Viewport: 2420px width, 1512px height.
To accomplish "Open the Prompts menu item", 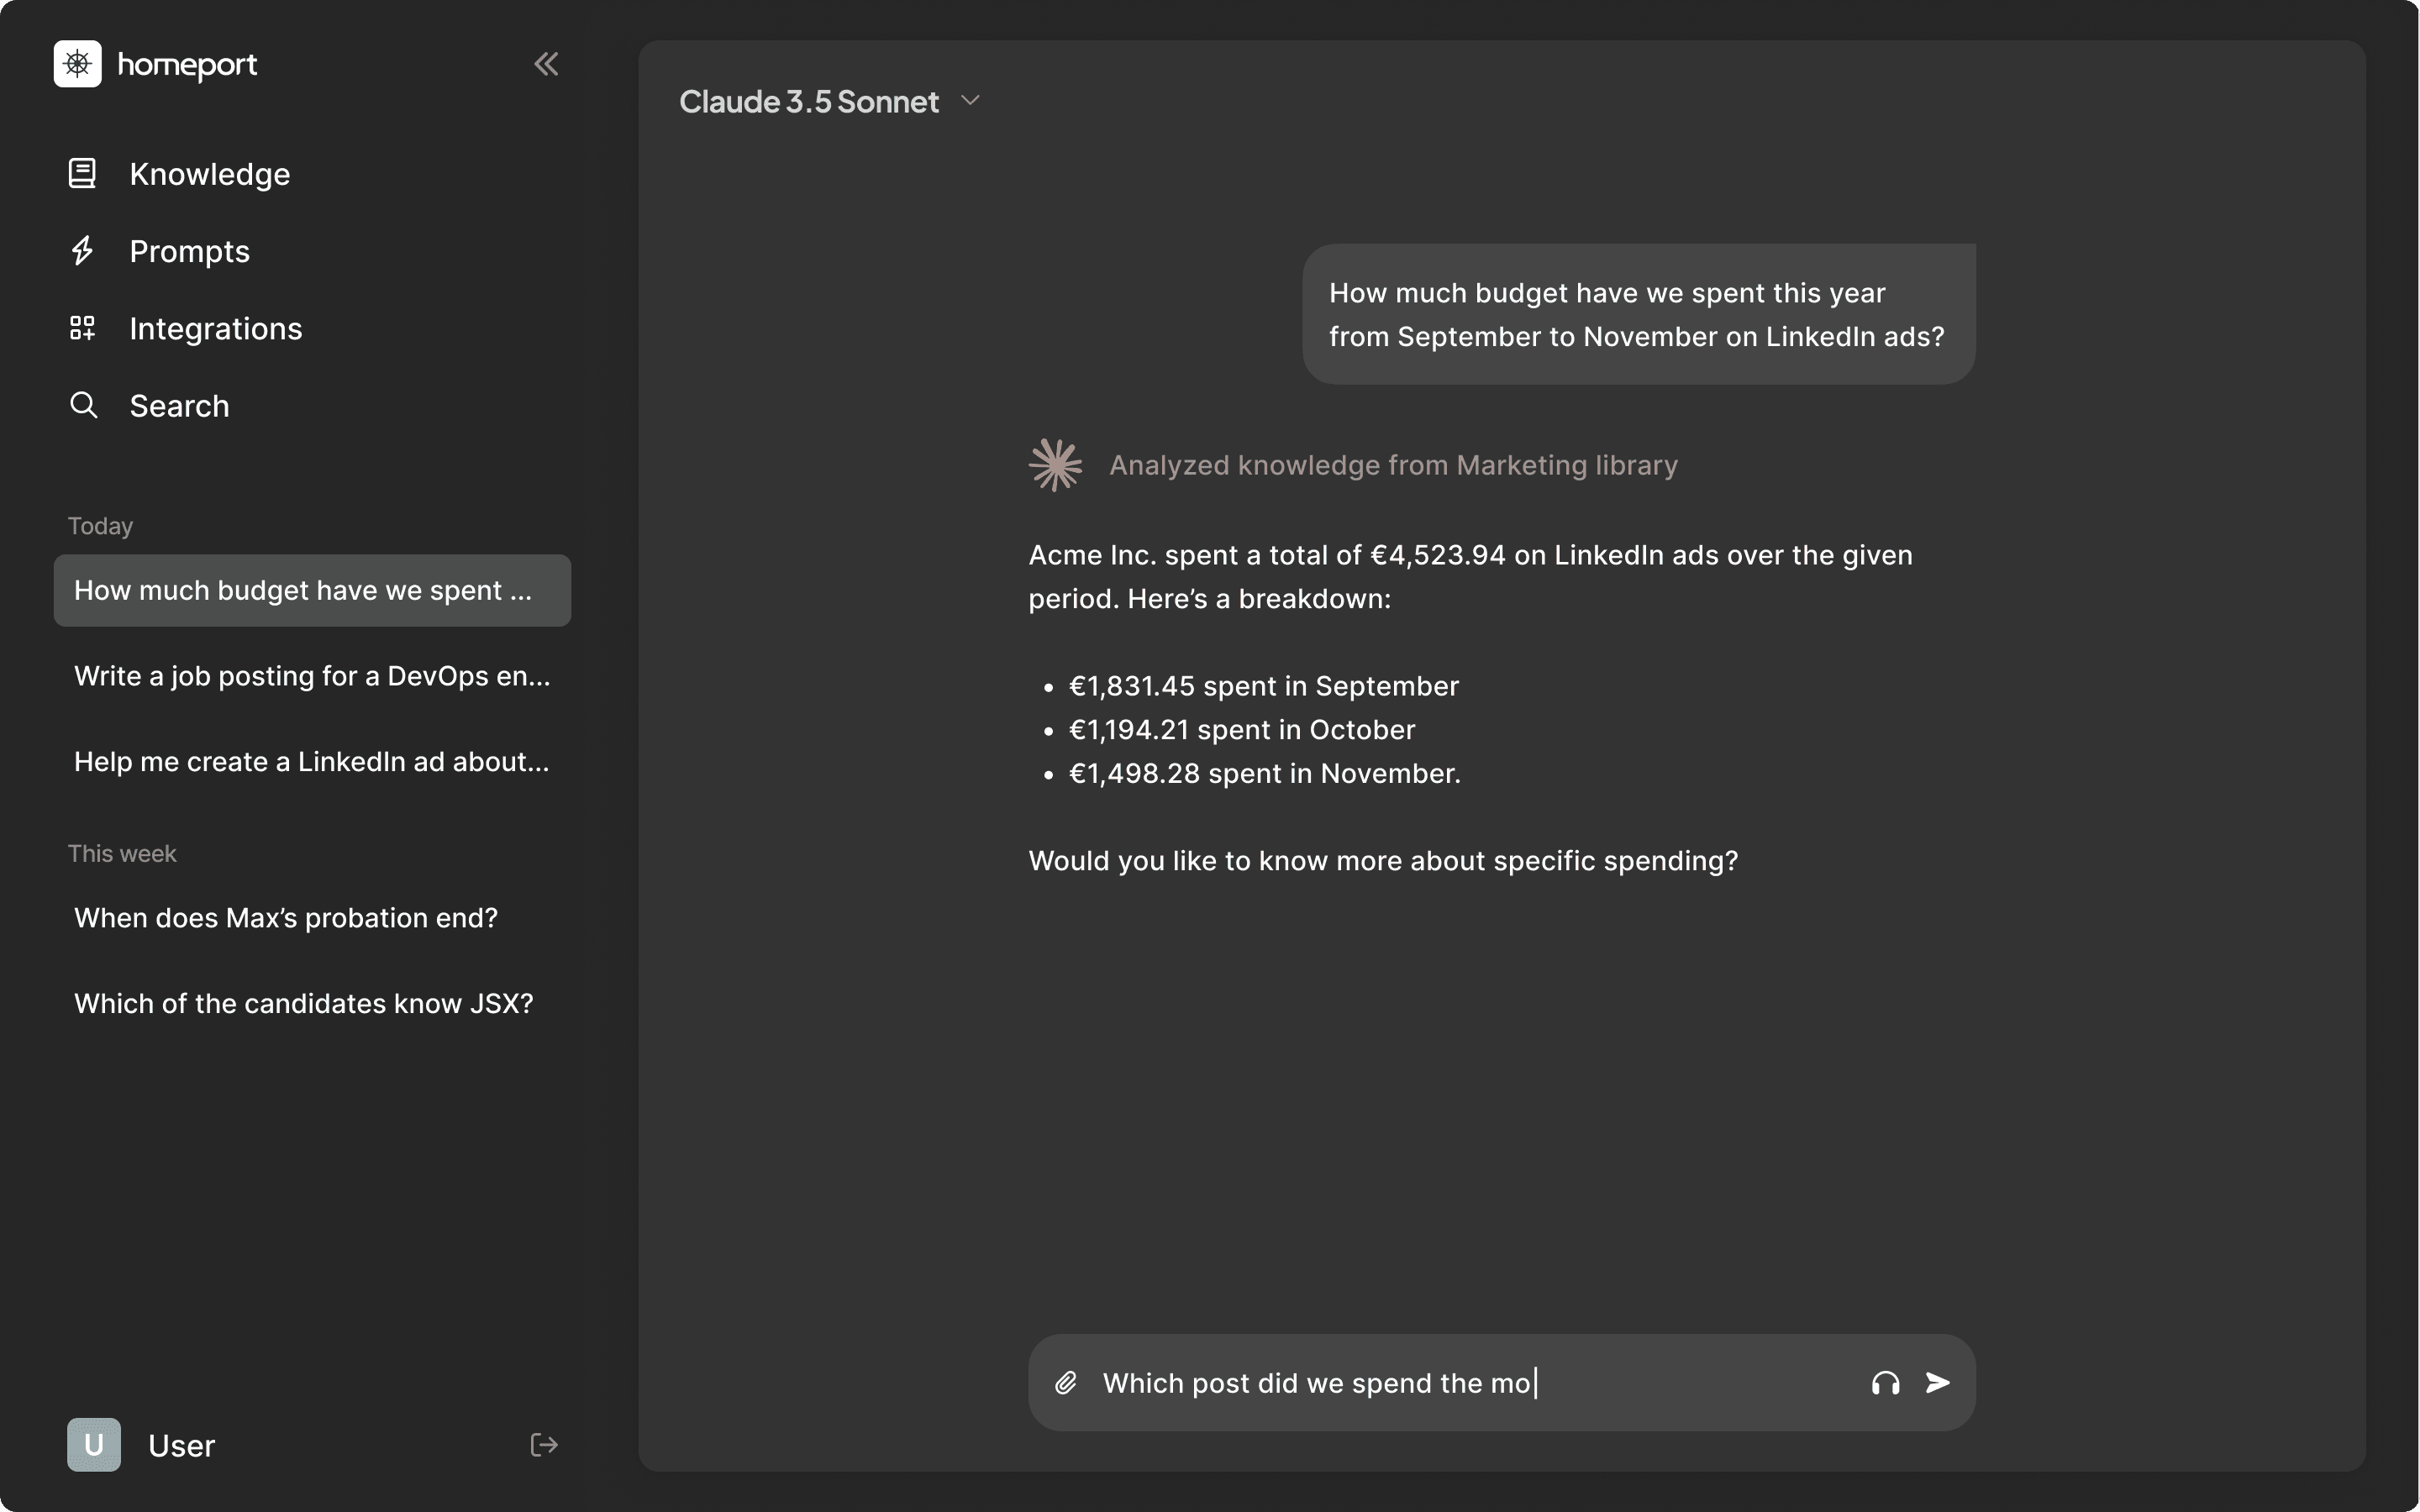I will [189, 250].
